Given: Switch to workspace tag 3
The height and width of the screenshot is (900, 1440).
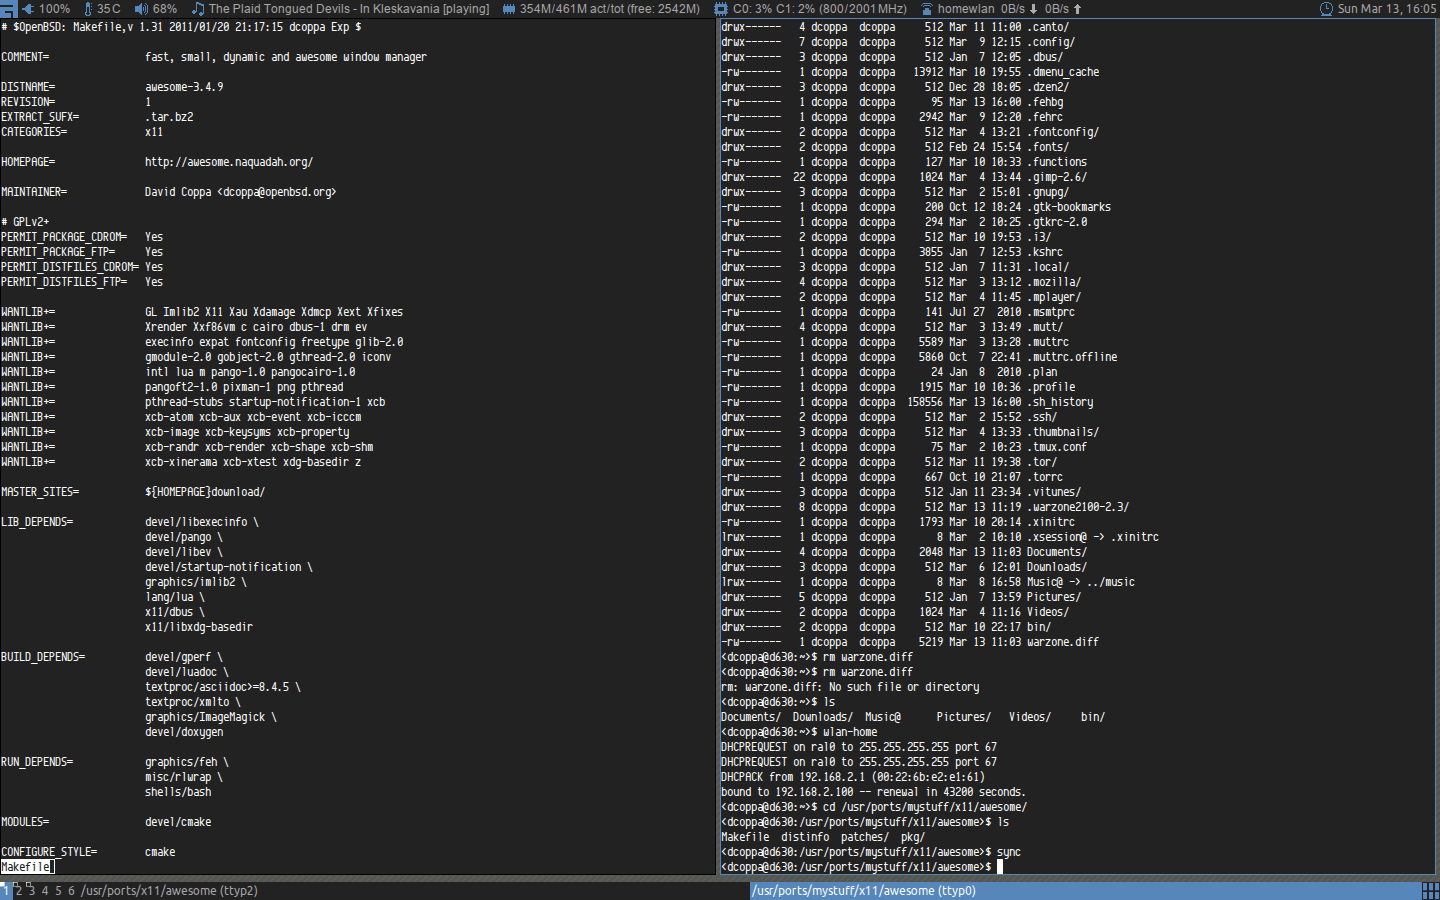Looking at the screenshot, I should point(31,890).
